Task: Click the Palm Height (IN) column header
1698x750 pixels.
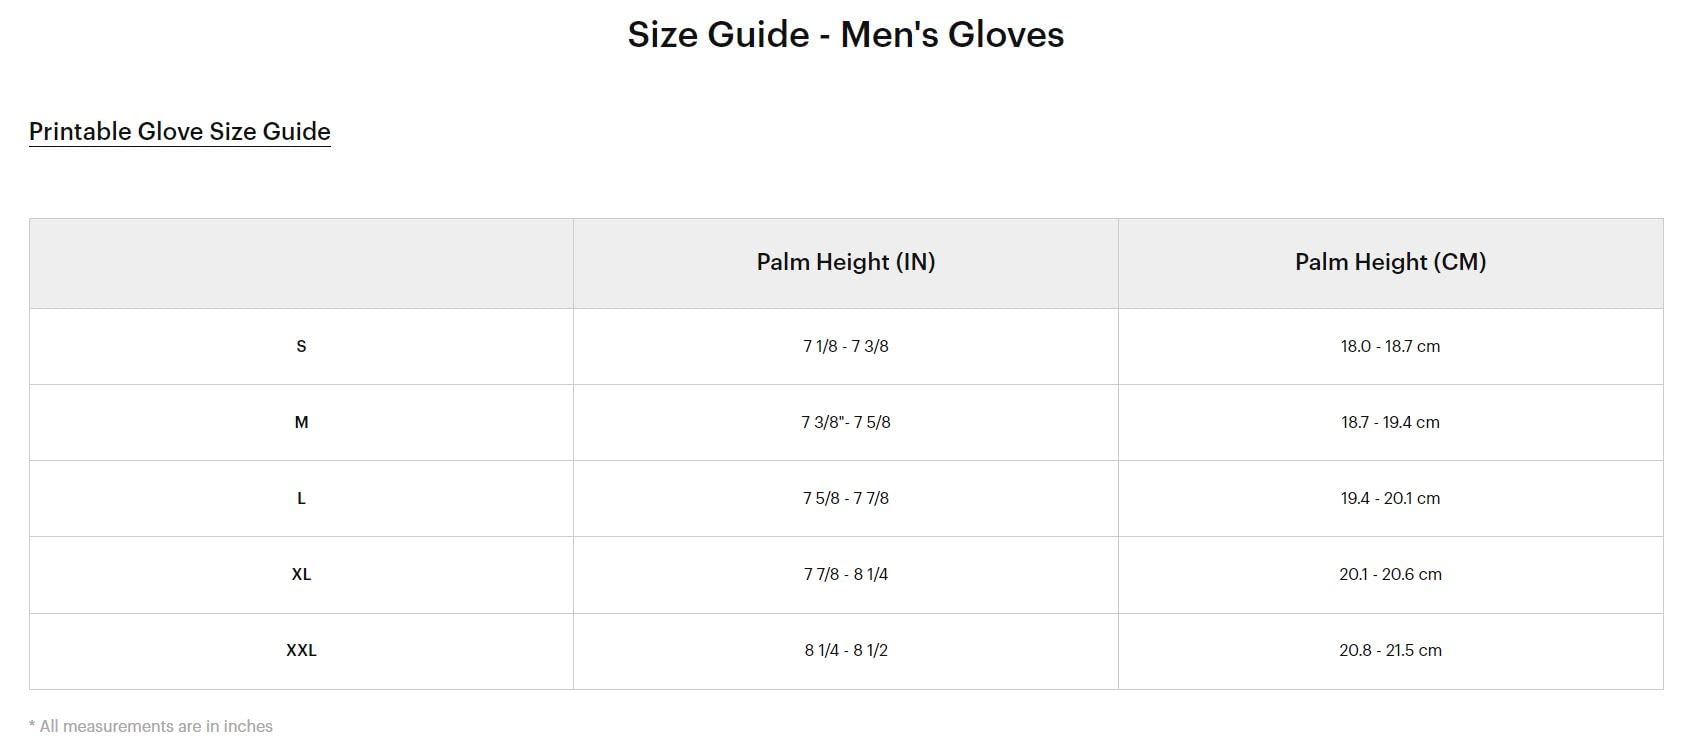Action: pos(846,262)
